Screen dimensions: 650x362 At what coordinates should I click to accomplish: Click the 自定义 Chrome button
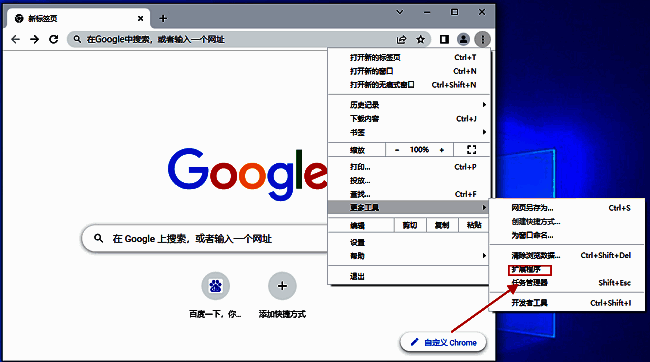tap(443, 343)
